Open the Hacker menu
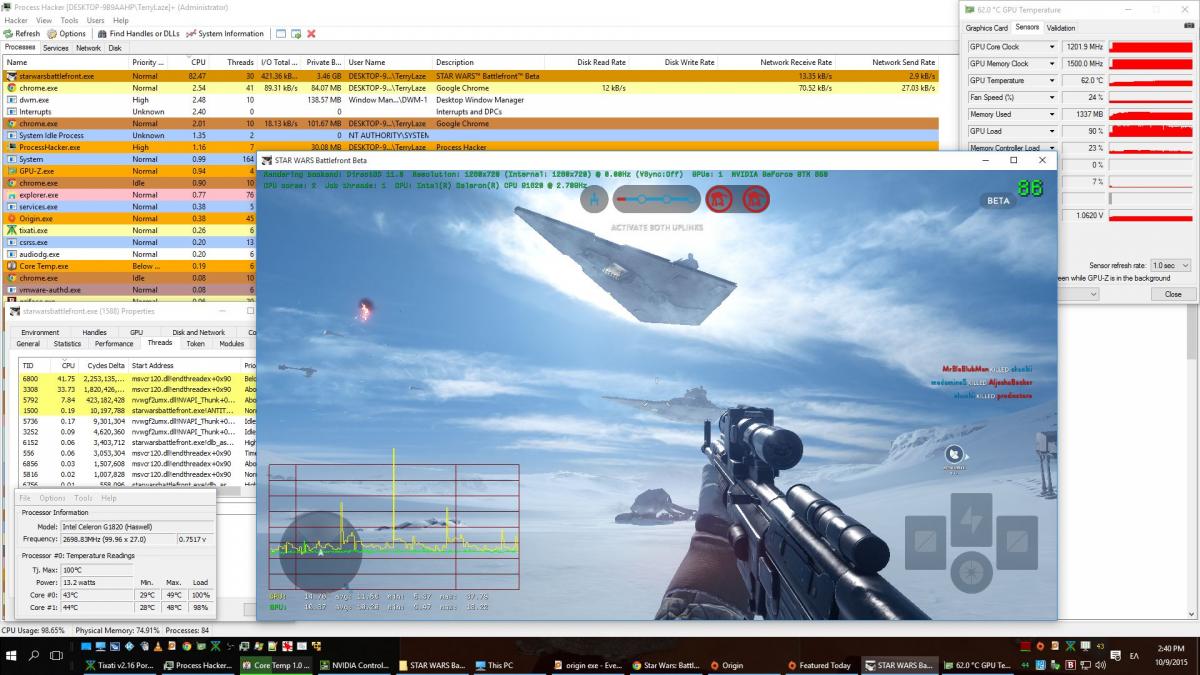The image size is (1200, 675). [15, 20]
